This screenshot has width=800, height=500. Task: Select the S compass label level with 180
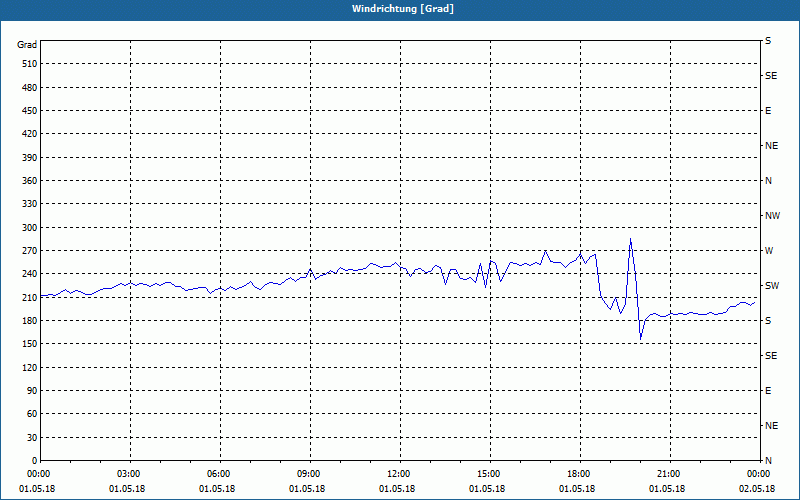(768, 321)
